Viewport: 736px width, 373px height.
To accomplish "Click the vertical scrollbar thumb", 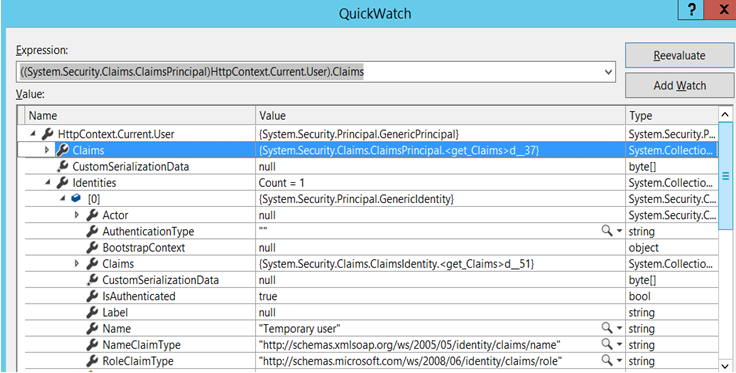I will tap(725, 176).
